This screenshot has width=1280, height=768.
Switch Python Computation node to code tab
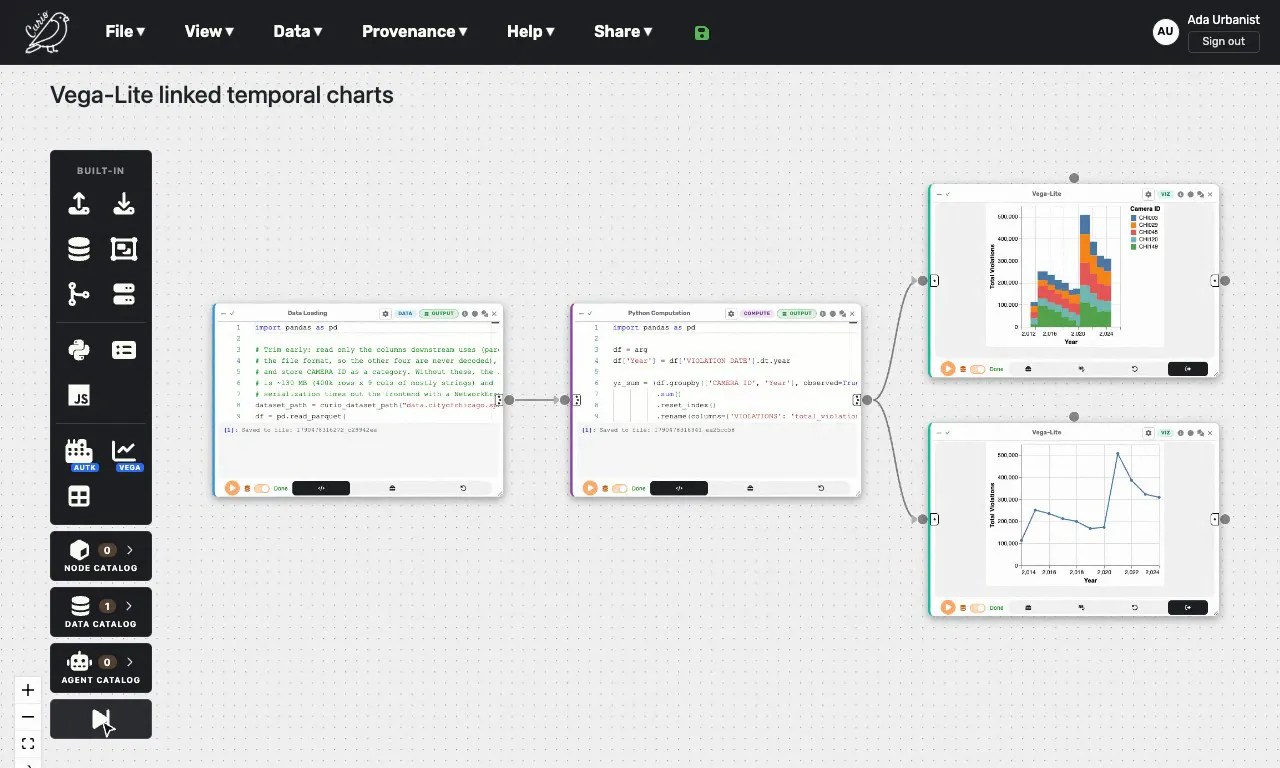679,488
